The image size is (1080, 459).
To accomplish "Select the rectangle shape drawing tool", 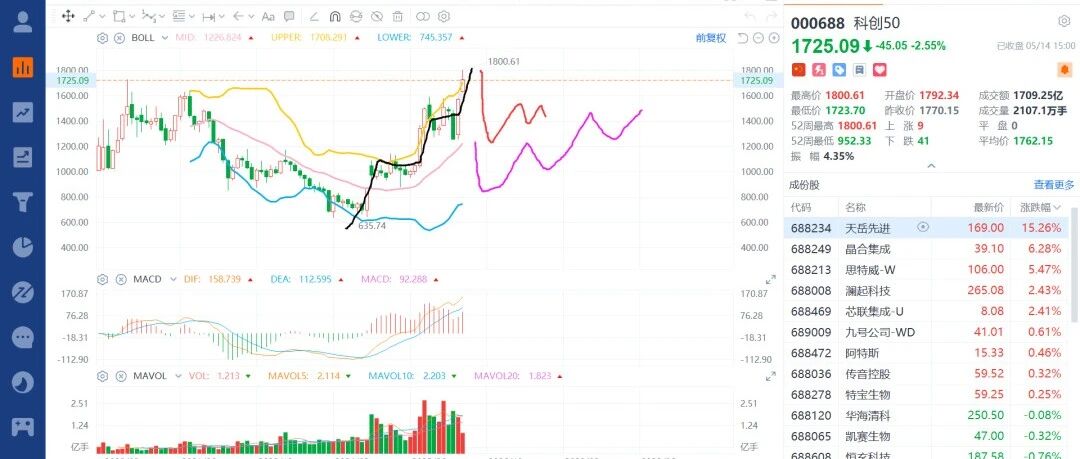I will 119,16.
